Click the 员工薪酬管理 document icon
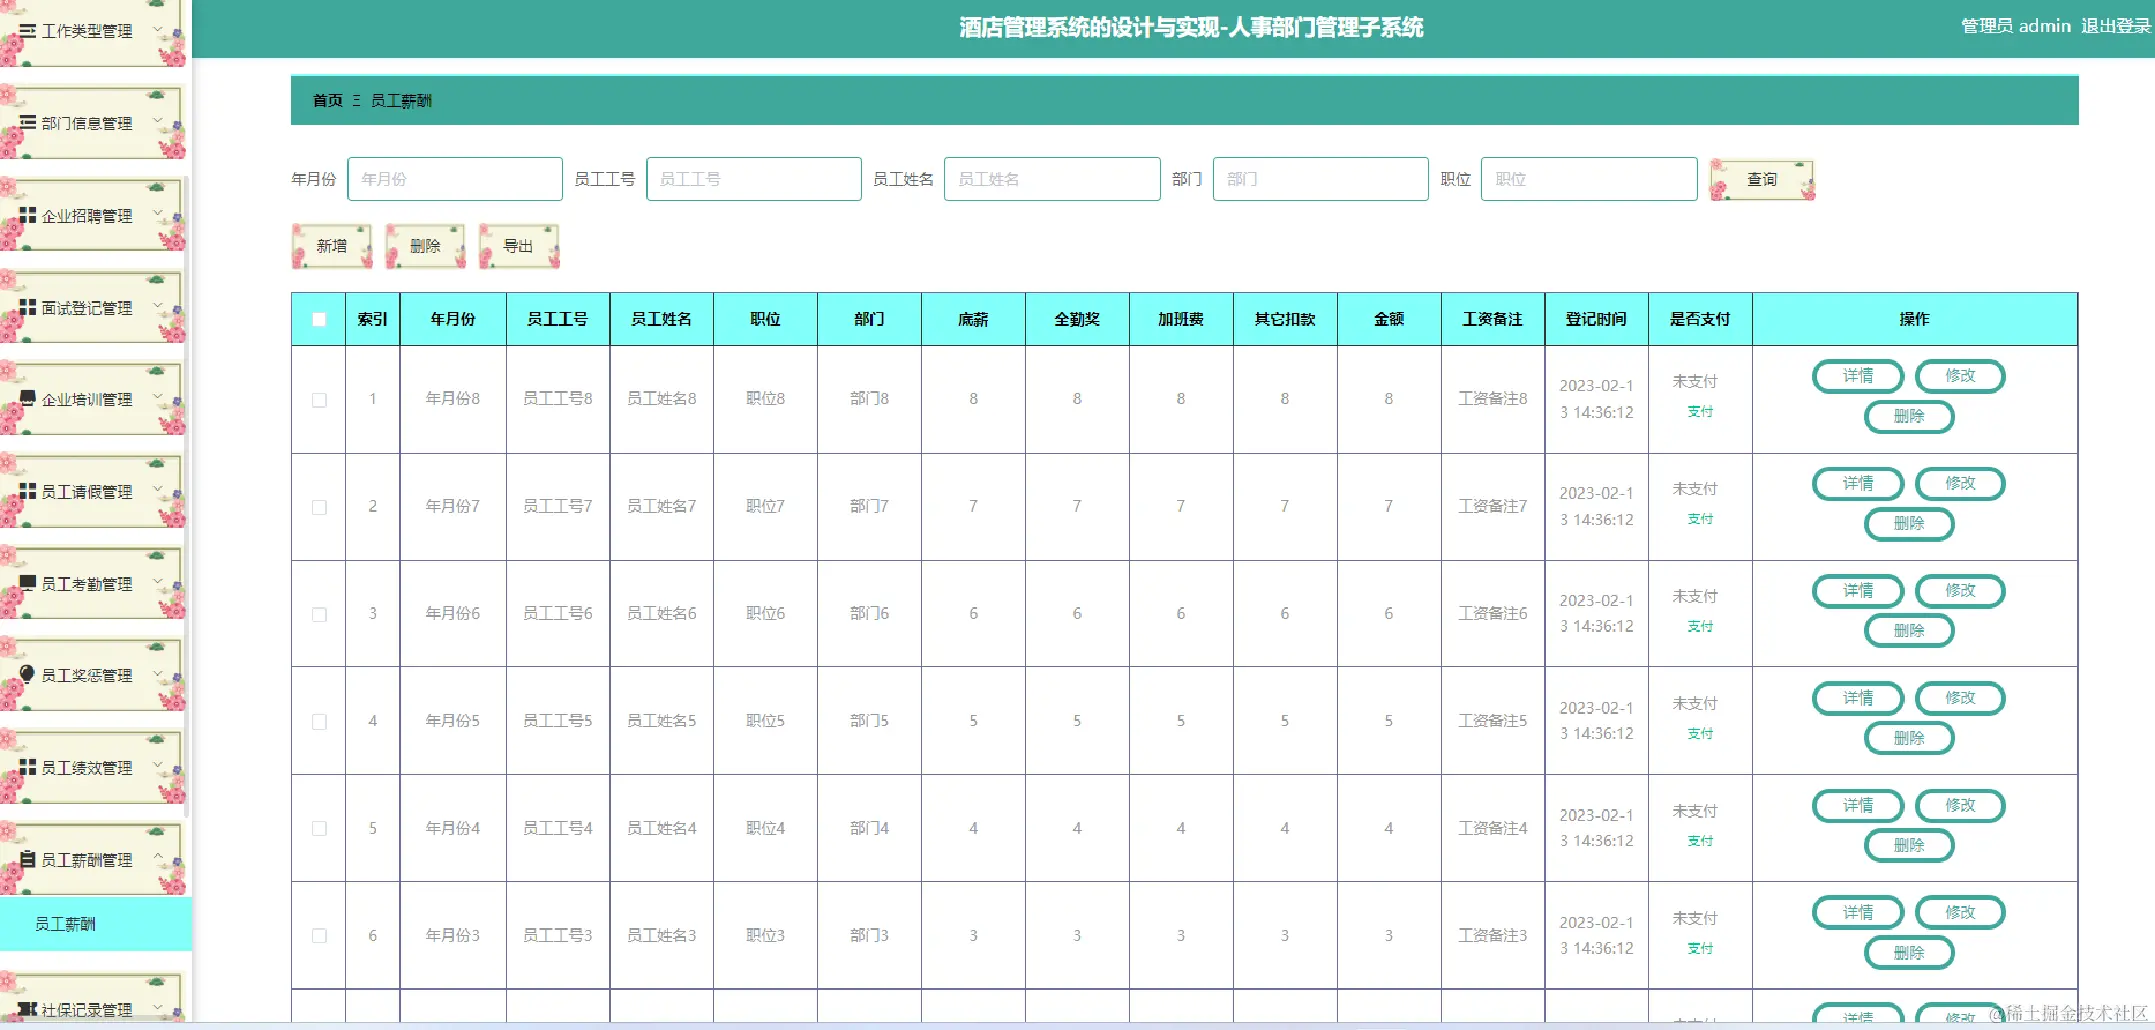Viewport: 2155px width, 1030px height. 28,859
